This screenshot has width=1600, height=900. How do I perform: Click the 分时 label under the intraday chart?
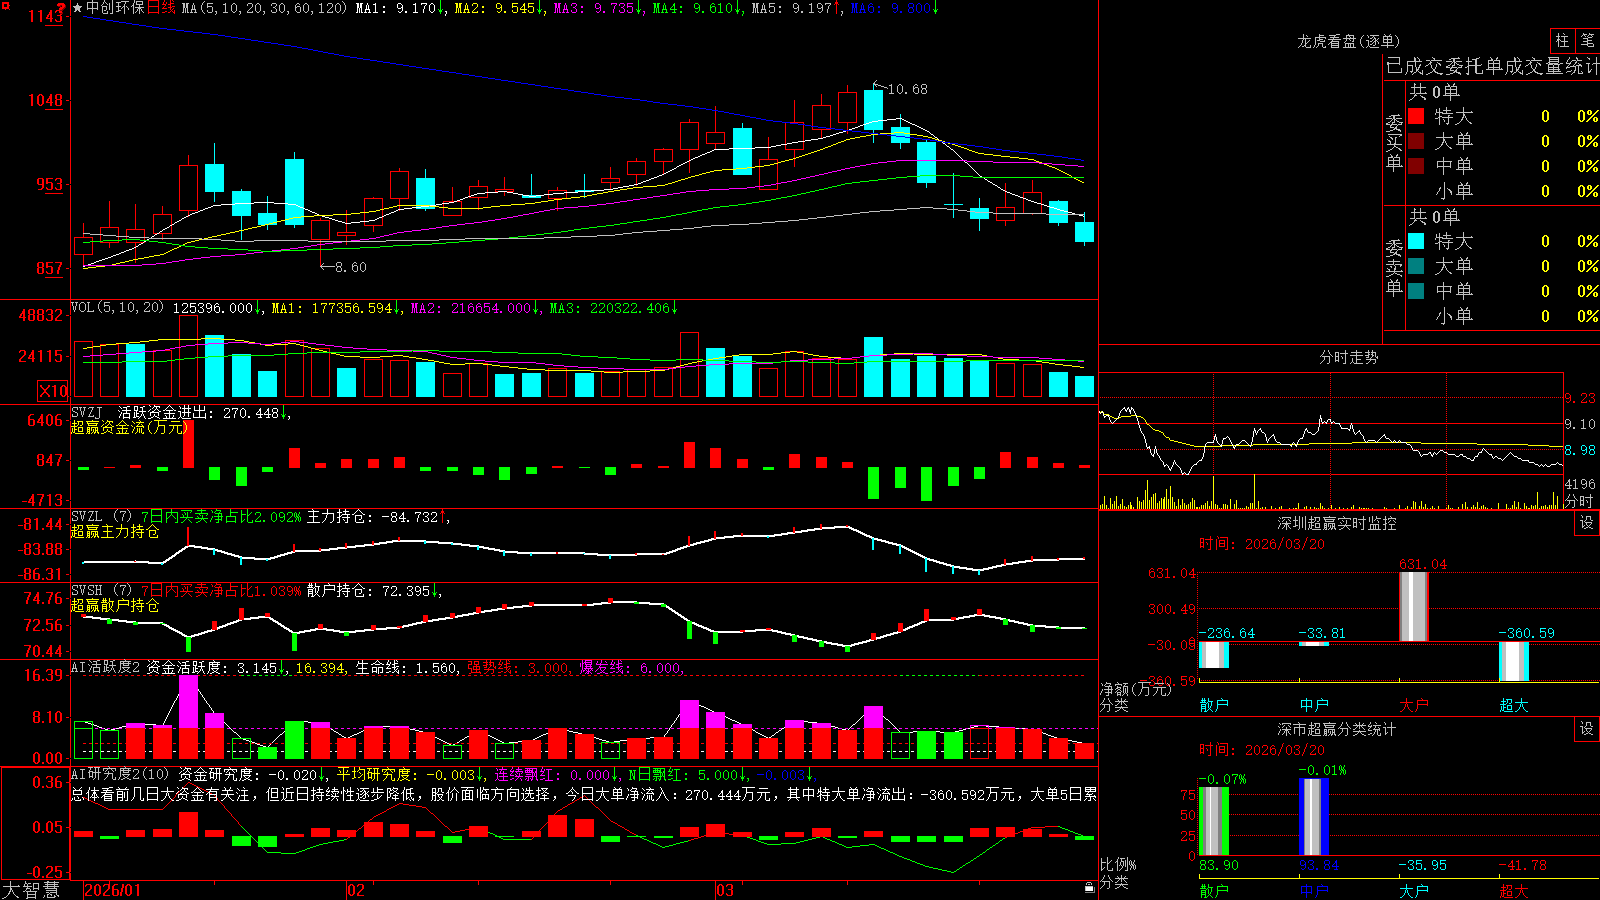pyautogui.click(x=1579, y=501)
